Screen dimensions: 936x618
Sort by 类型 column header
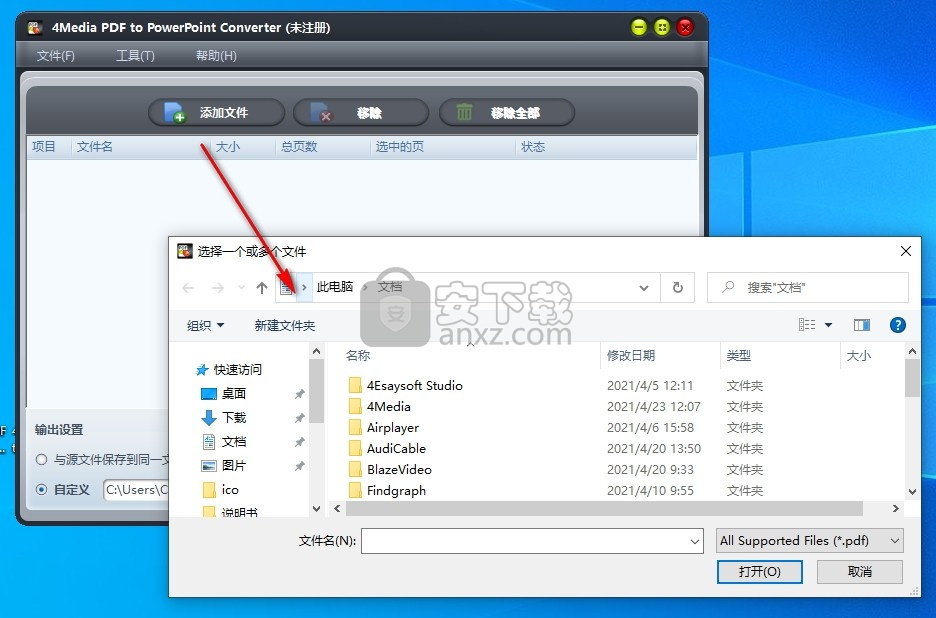click(x=738, y=356)
